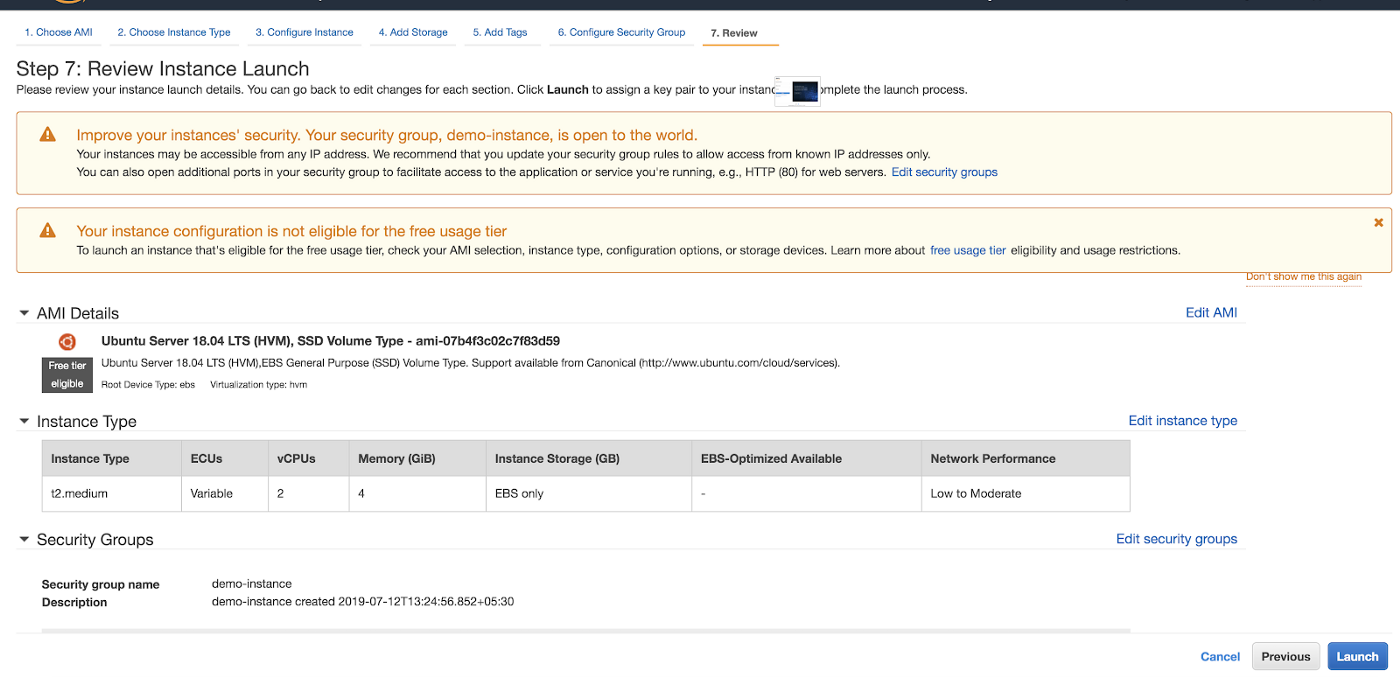Click the Network Performance column header
Viewport: 1400px width, 677px height.
[x=1026, y=458]
